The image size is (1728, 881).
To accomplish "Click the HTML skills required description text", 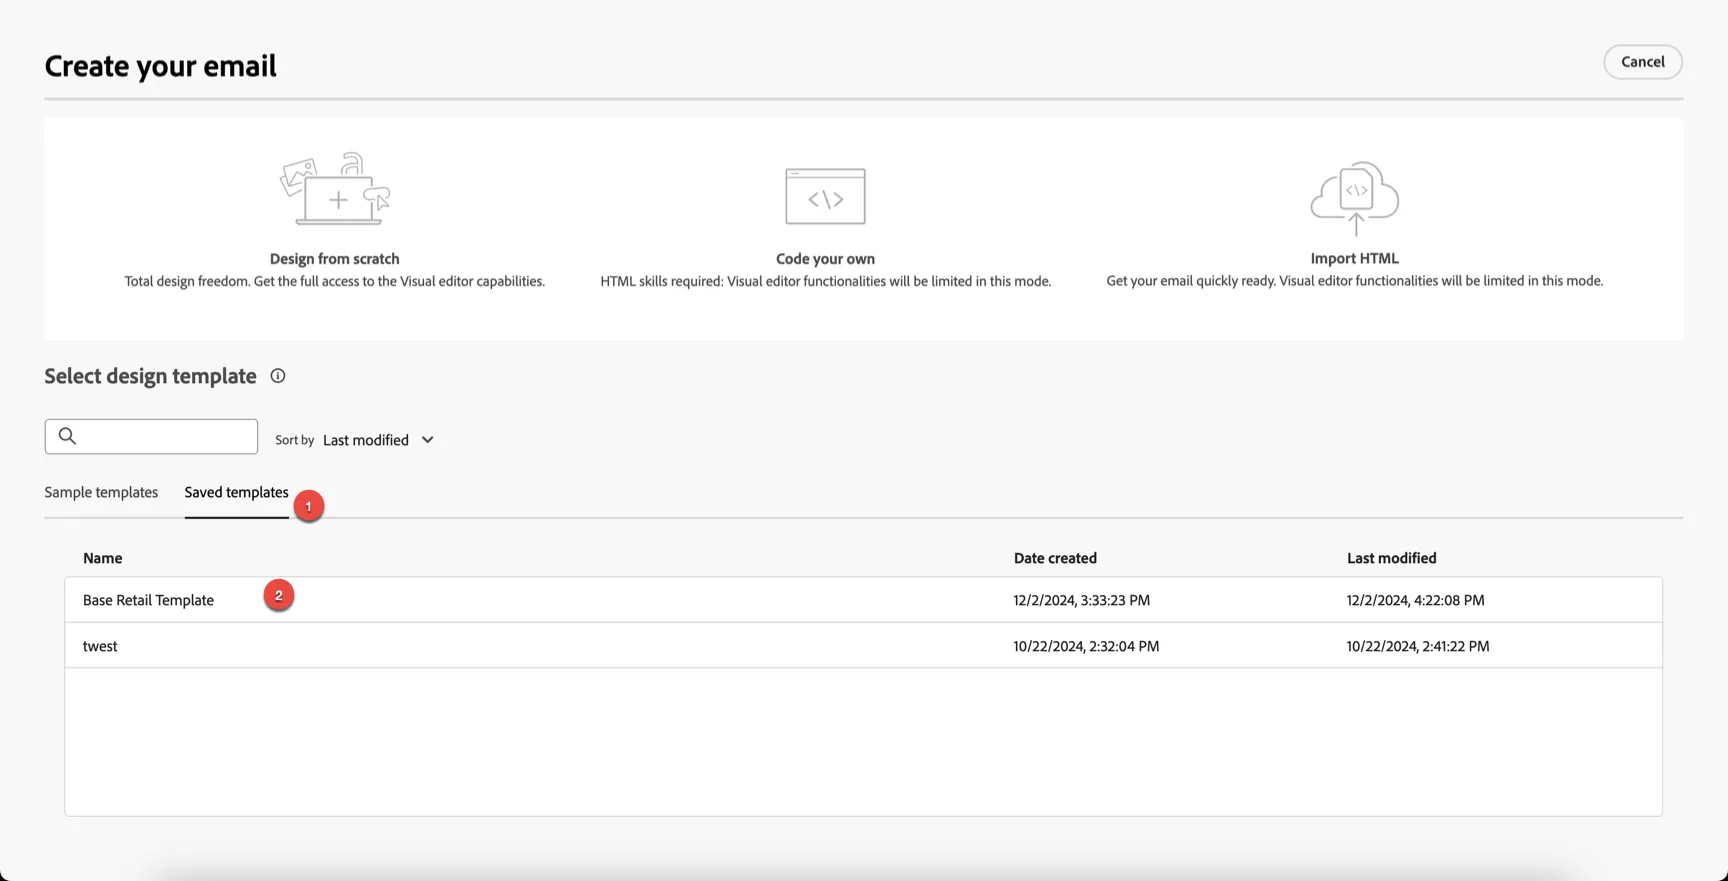I will pyautogui.click(x=825, y=281).
